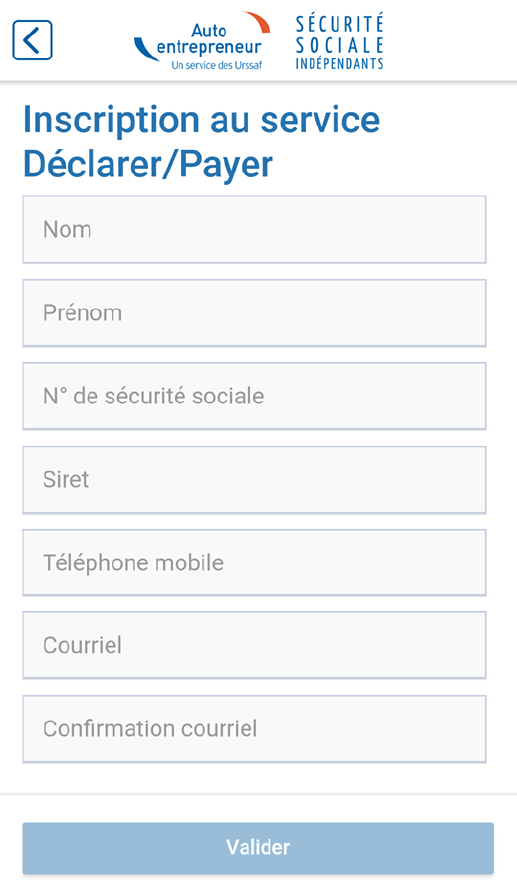Click the word SOCIALE in the header logo
517x884 pixels.
coord(339,45)
